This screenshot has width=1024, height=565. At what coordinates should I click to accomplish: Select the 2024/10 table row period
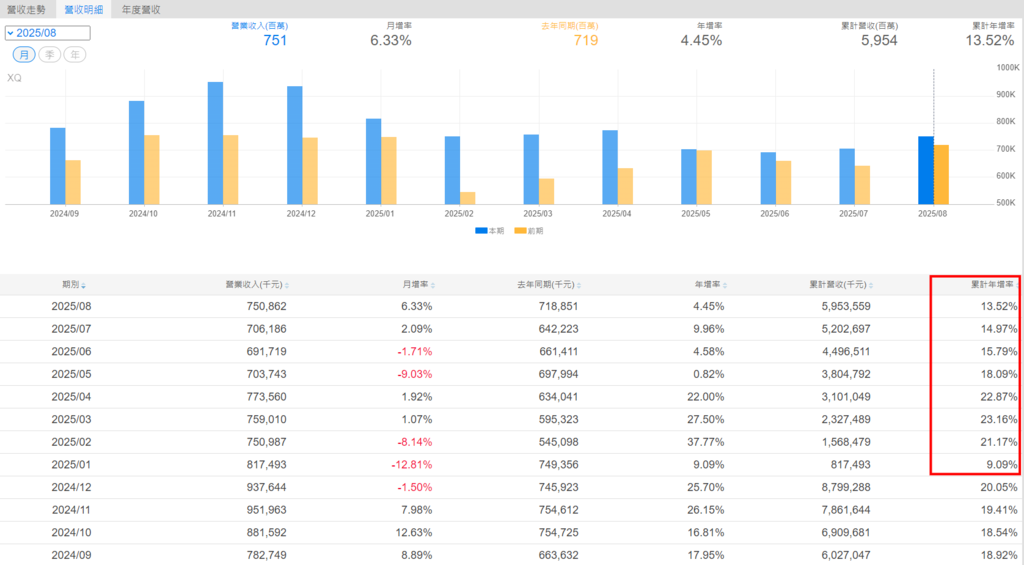(x=71, y=533)
